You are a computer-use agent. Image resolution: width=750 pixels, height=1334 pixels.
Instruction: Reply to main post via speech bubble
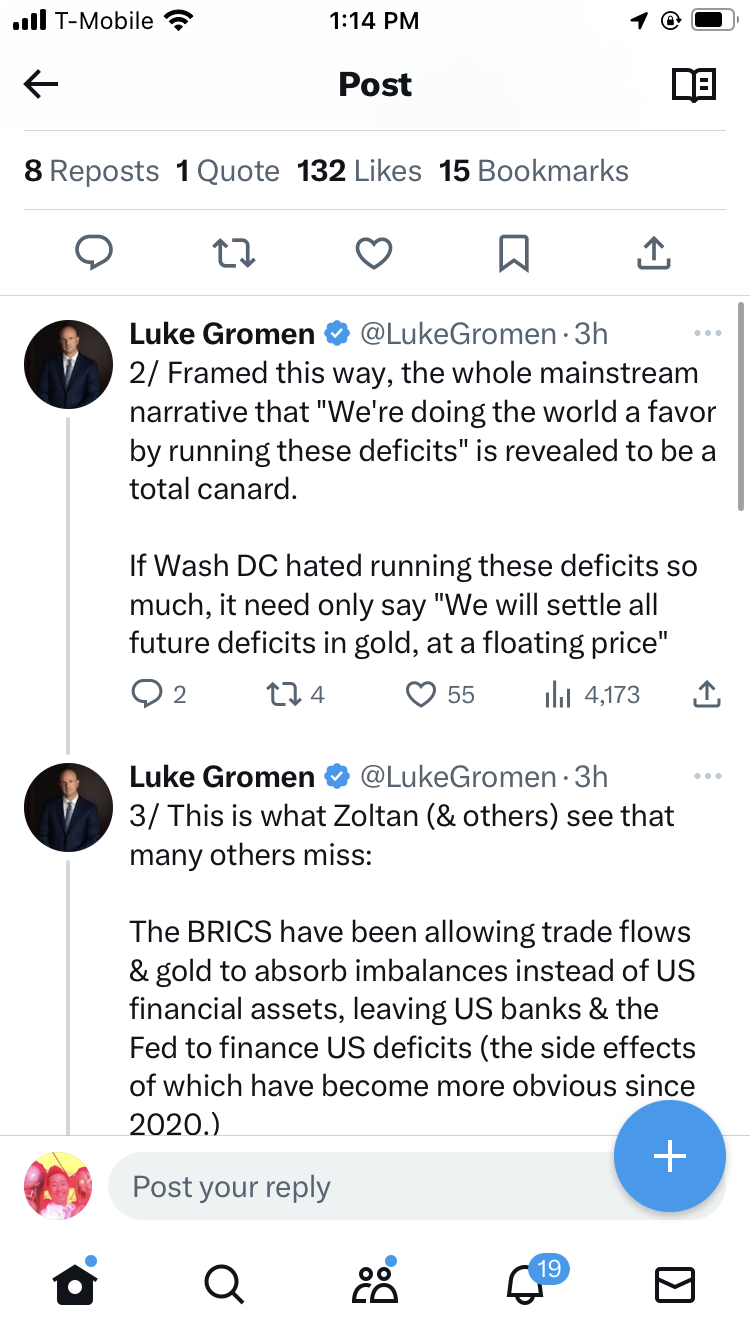pos(95,253)
